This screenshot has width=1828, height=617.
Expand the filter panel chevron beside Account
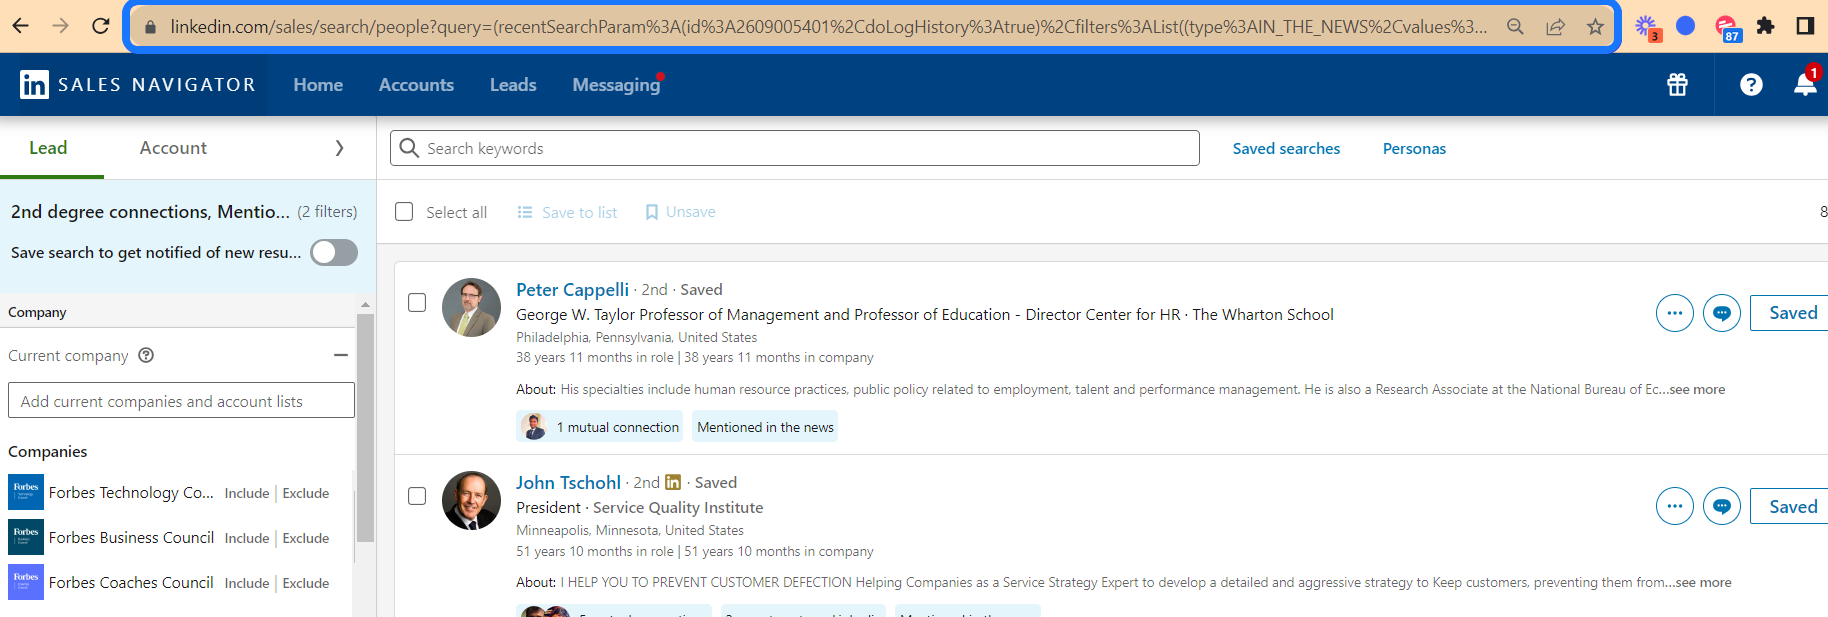(x=339, y=148)
